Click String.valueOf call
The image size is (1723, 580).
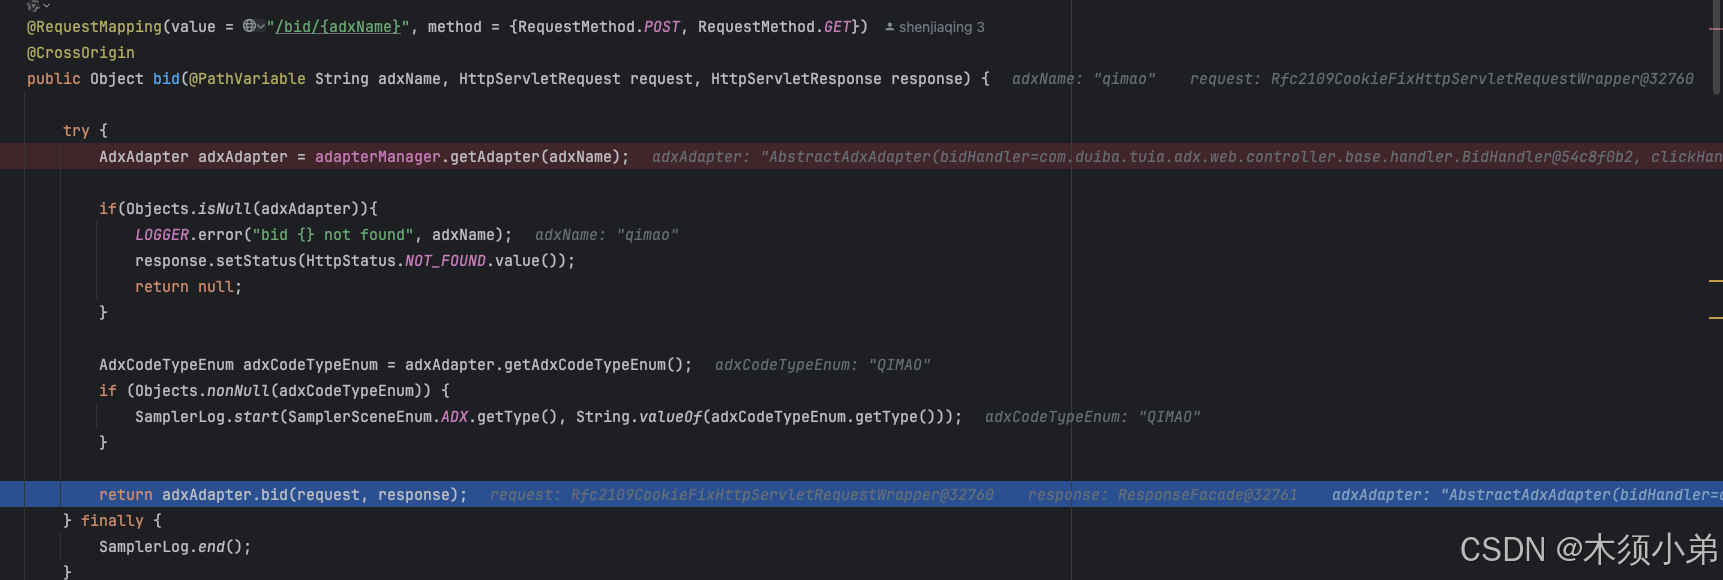coord(639,417)
